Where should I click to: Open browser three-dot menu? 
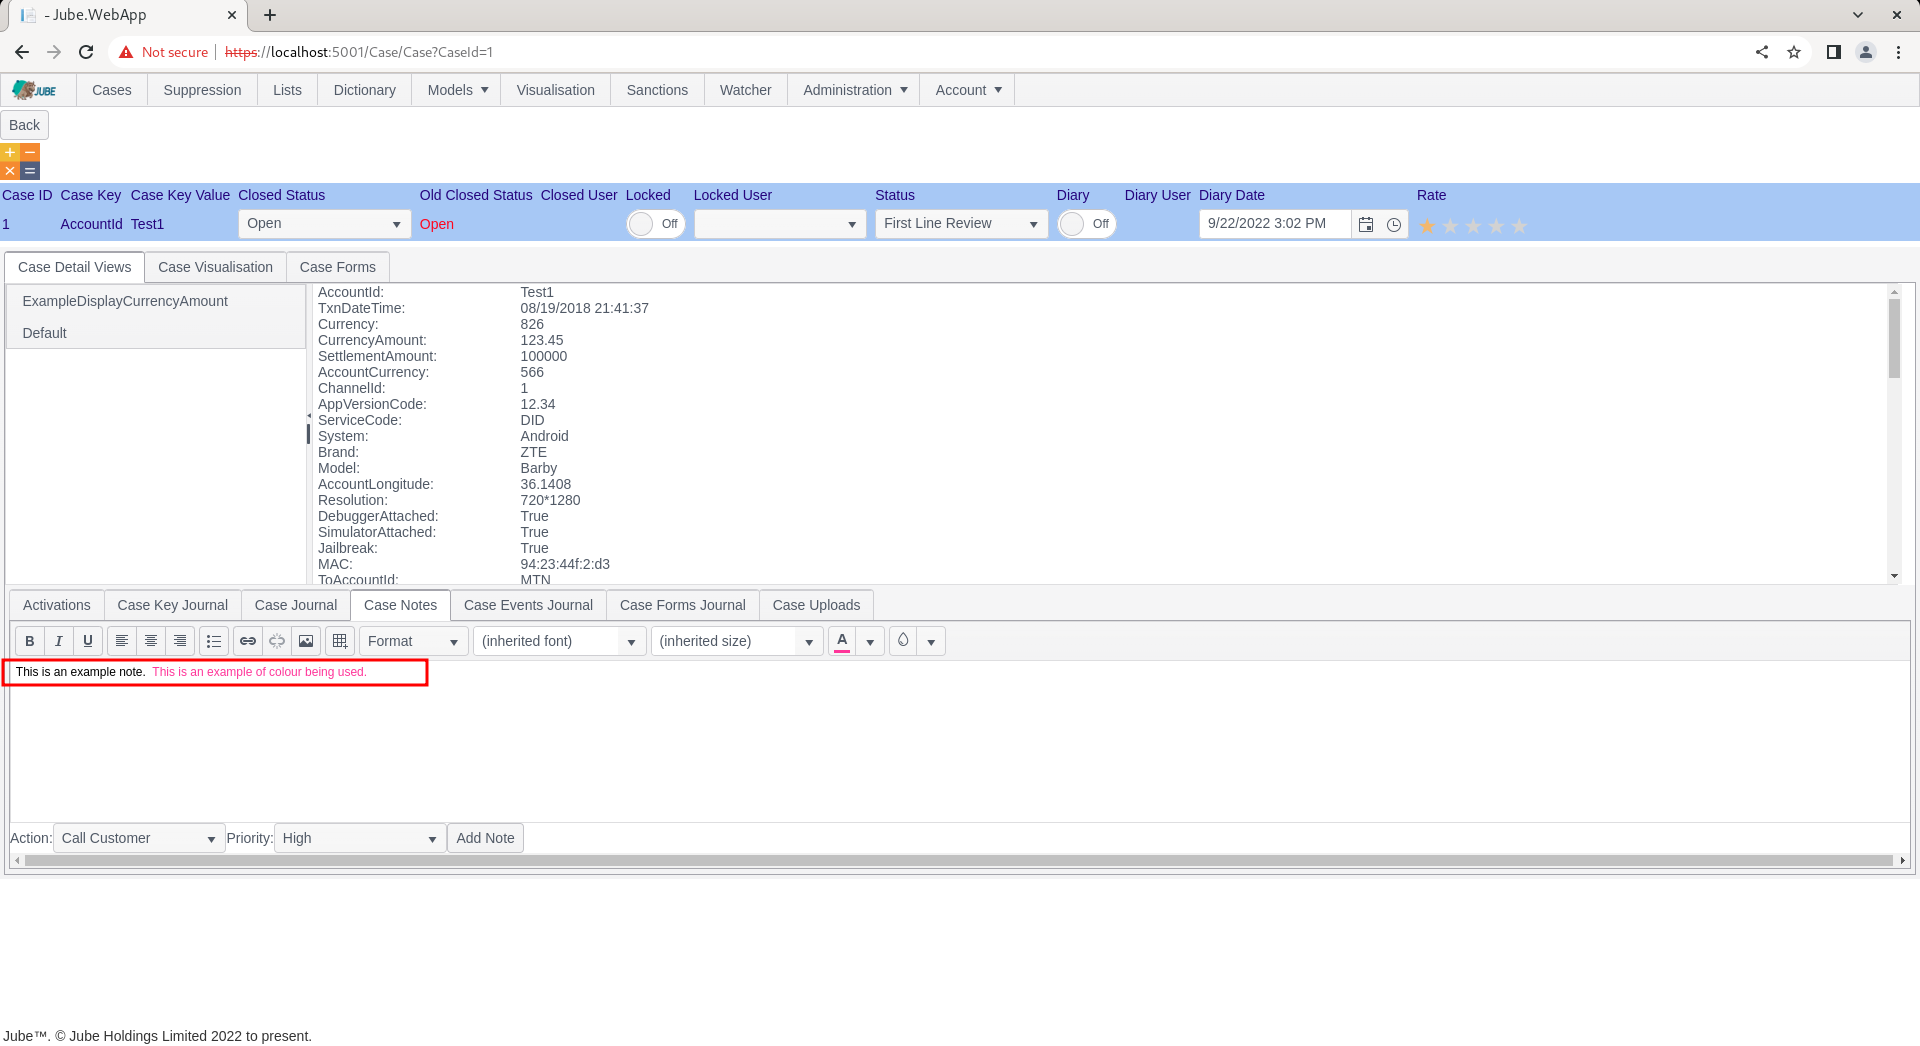(x=1898, y=52)
